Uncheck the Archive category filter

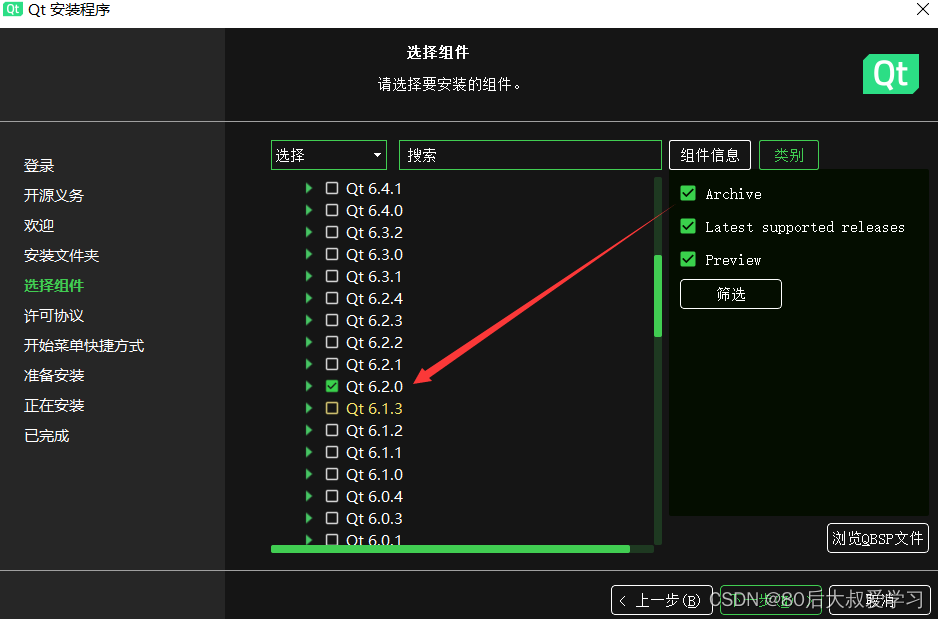pos(687,193)
